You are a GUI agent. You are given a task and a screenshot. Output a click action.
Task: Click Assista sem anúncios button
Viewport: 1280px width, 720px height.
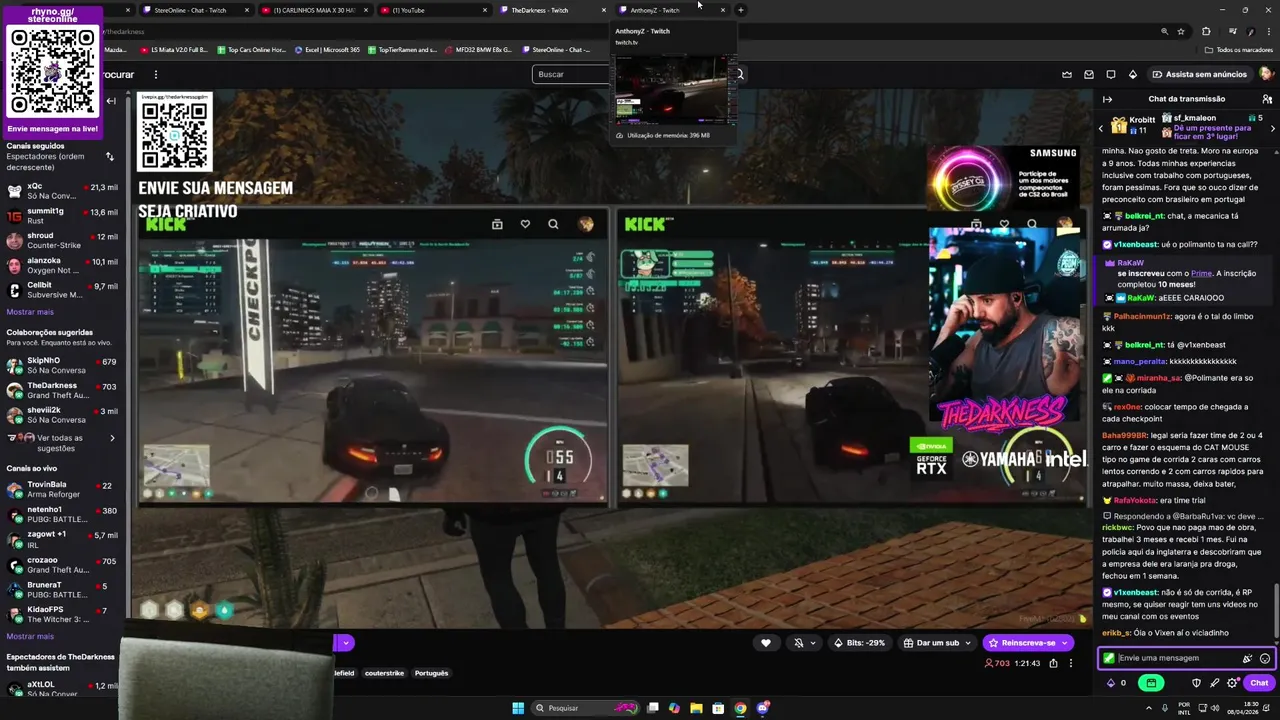click(1199, 74)
